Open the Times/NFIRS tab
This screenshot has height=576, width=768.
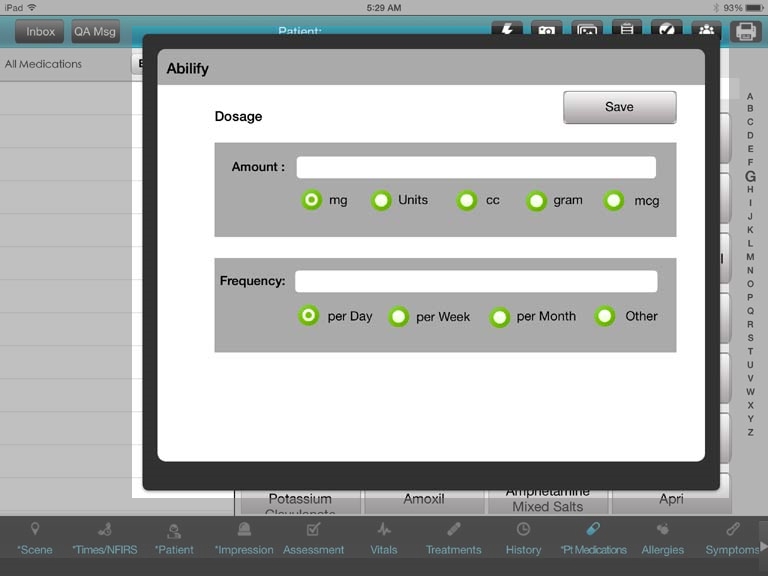[x=105, y=539]
